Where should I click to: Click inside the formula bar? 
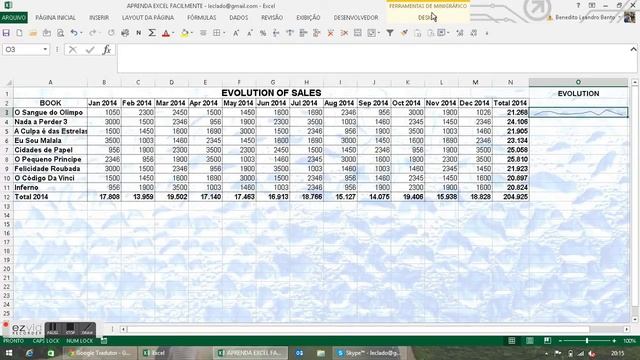point(373,58)
